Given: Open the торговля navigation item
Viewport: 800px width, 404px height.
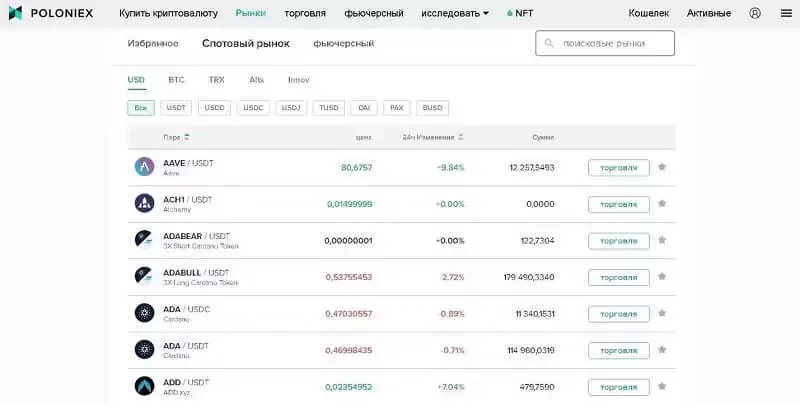Looking at the screenshot, I should pyautogui.click(x=305, y=13).
